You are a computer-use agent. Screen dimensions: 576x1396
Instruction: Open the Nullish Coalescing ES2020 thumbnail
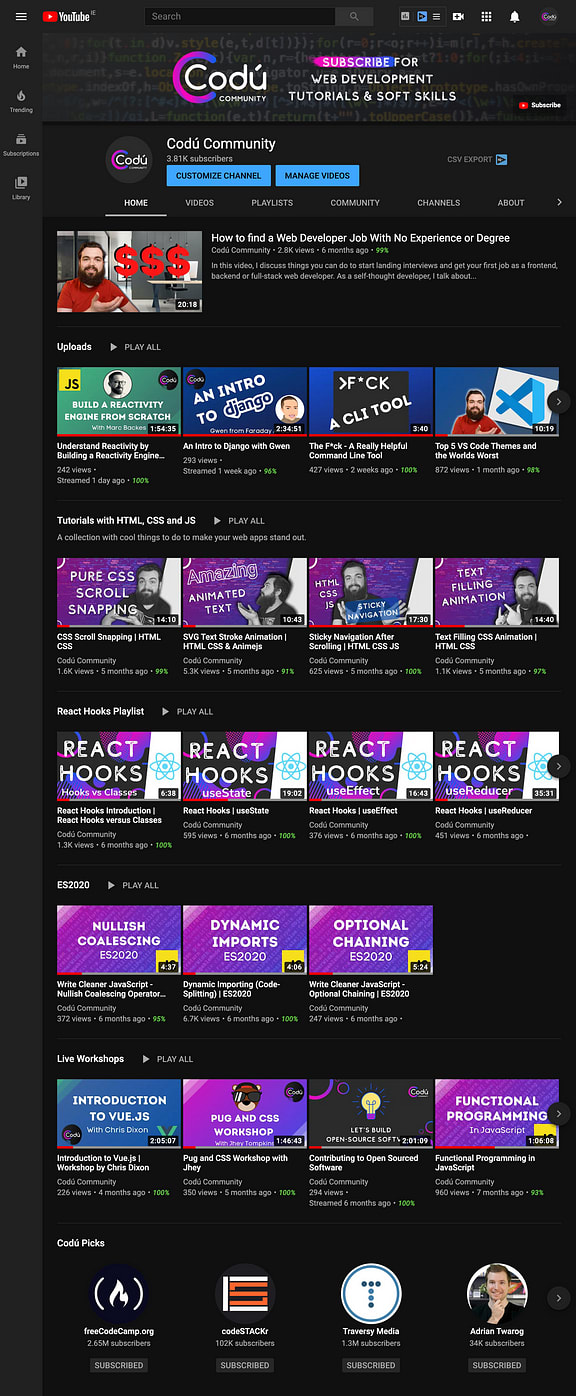pyautogui.click(x=119, y=940)
